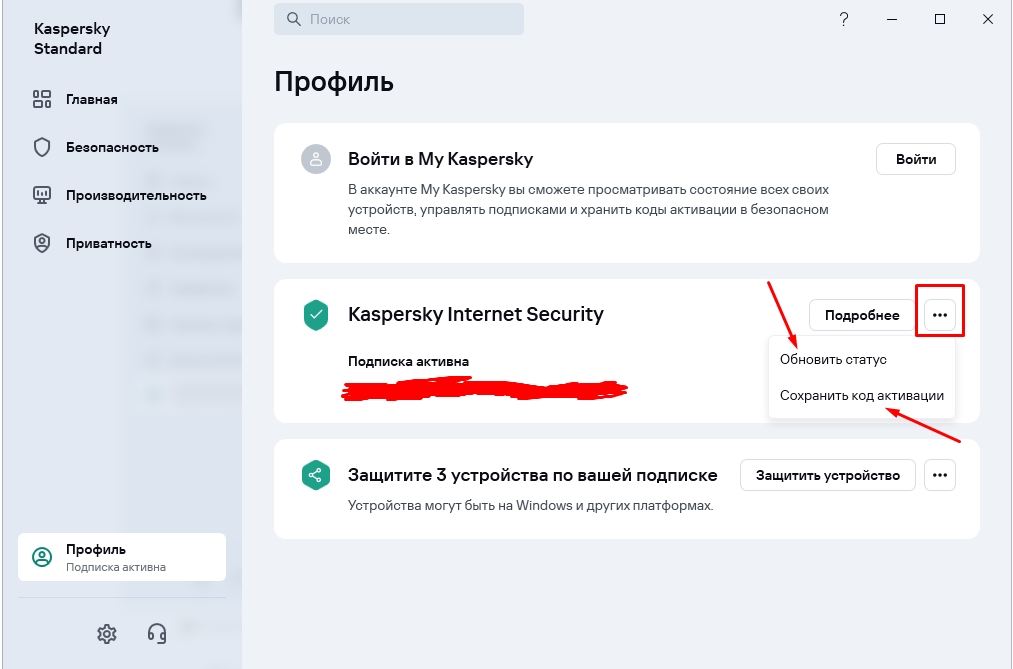The width and height of the screenshot is (1013, 669).
Task: Click the green share devices icon
Action: pyautogui.click(x=316, y=475)
